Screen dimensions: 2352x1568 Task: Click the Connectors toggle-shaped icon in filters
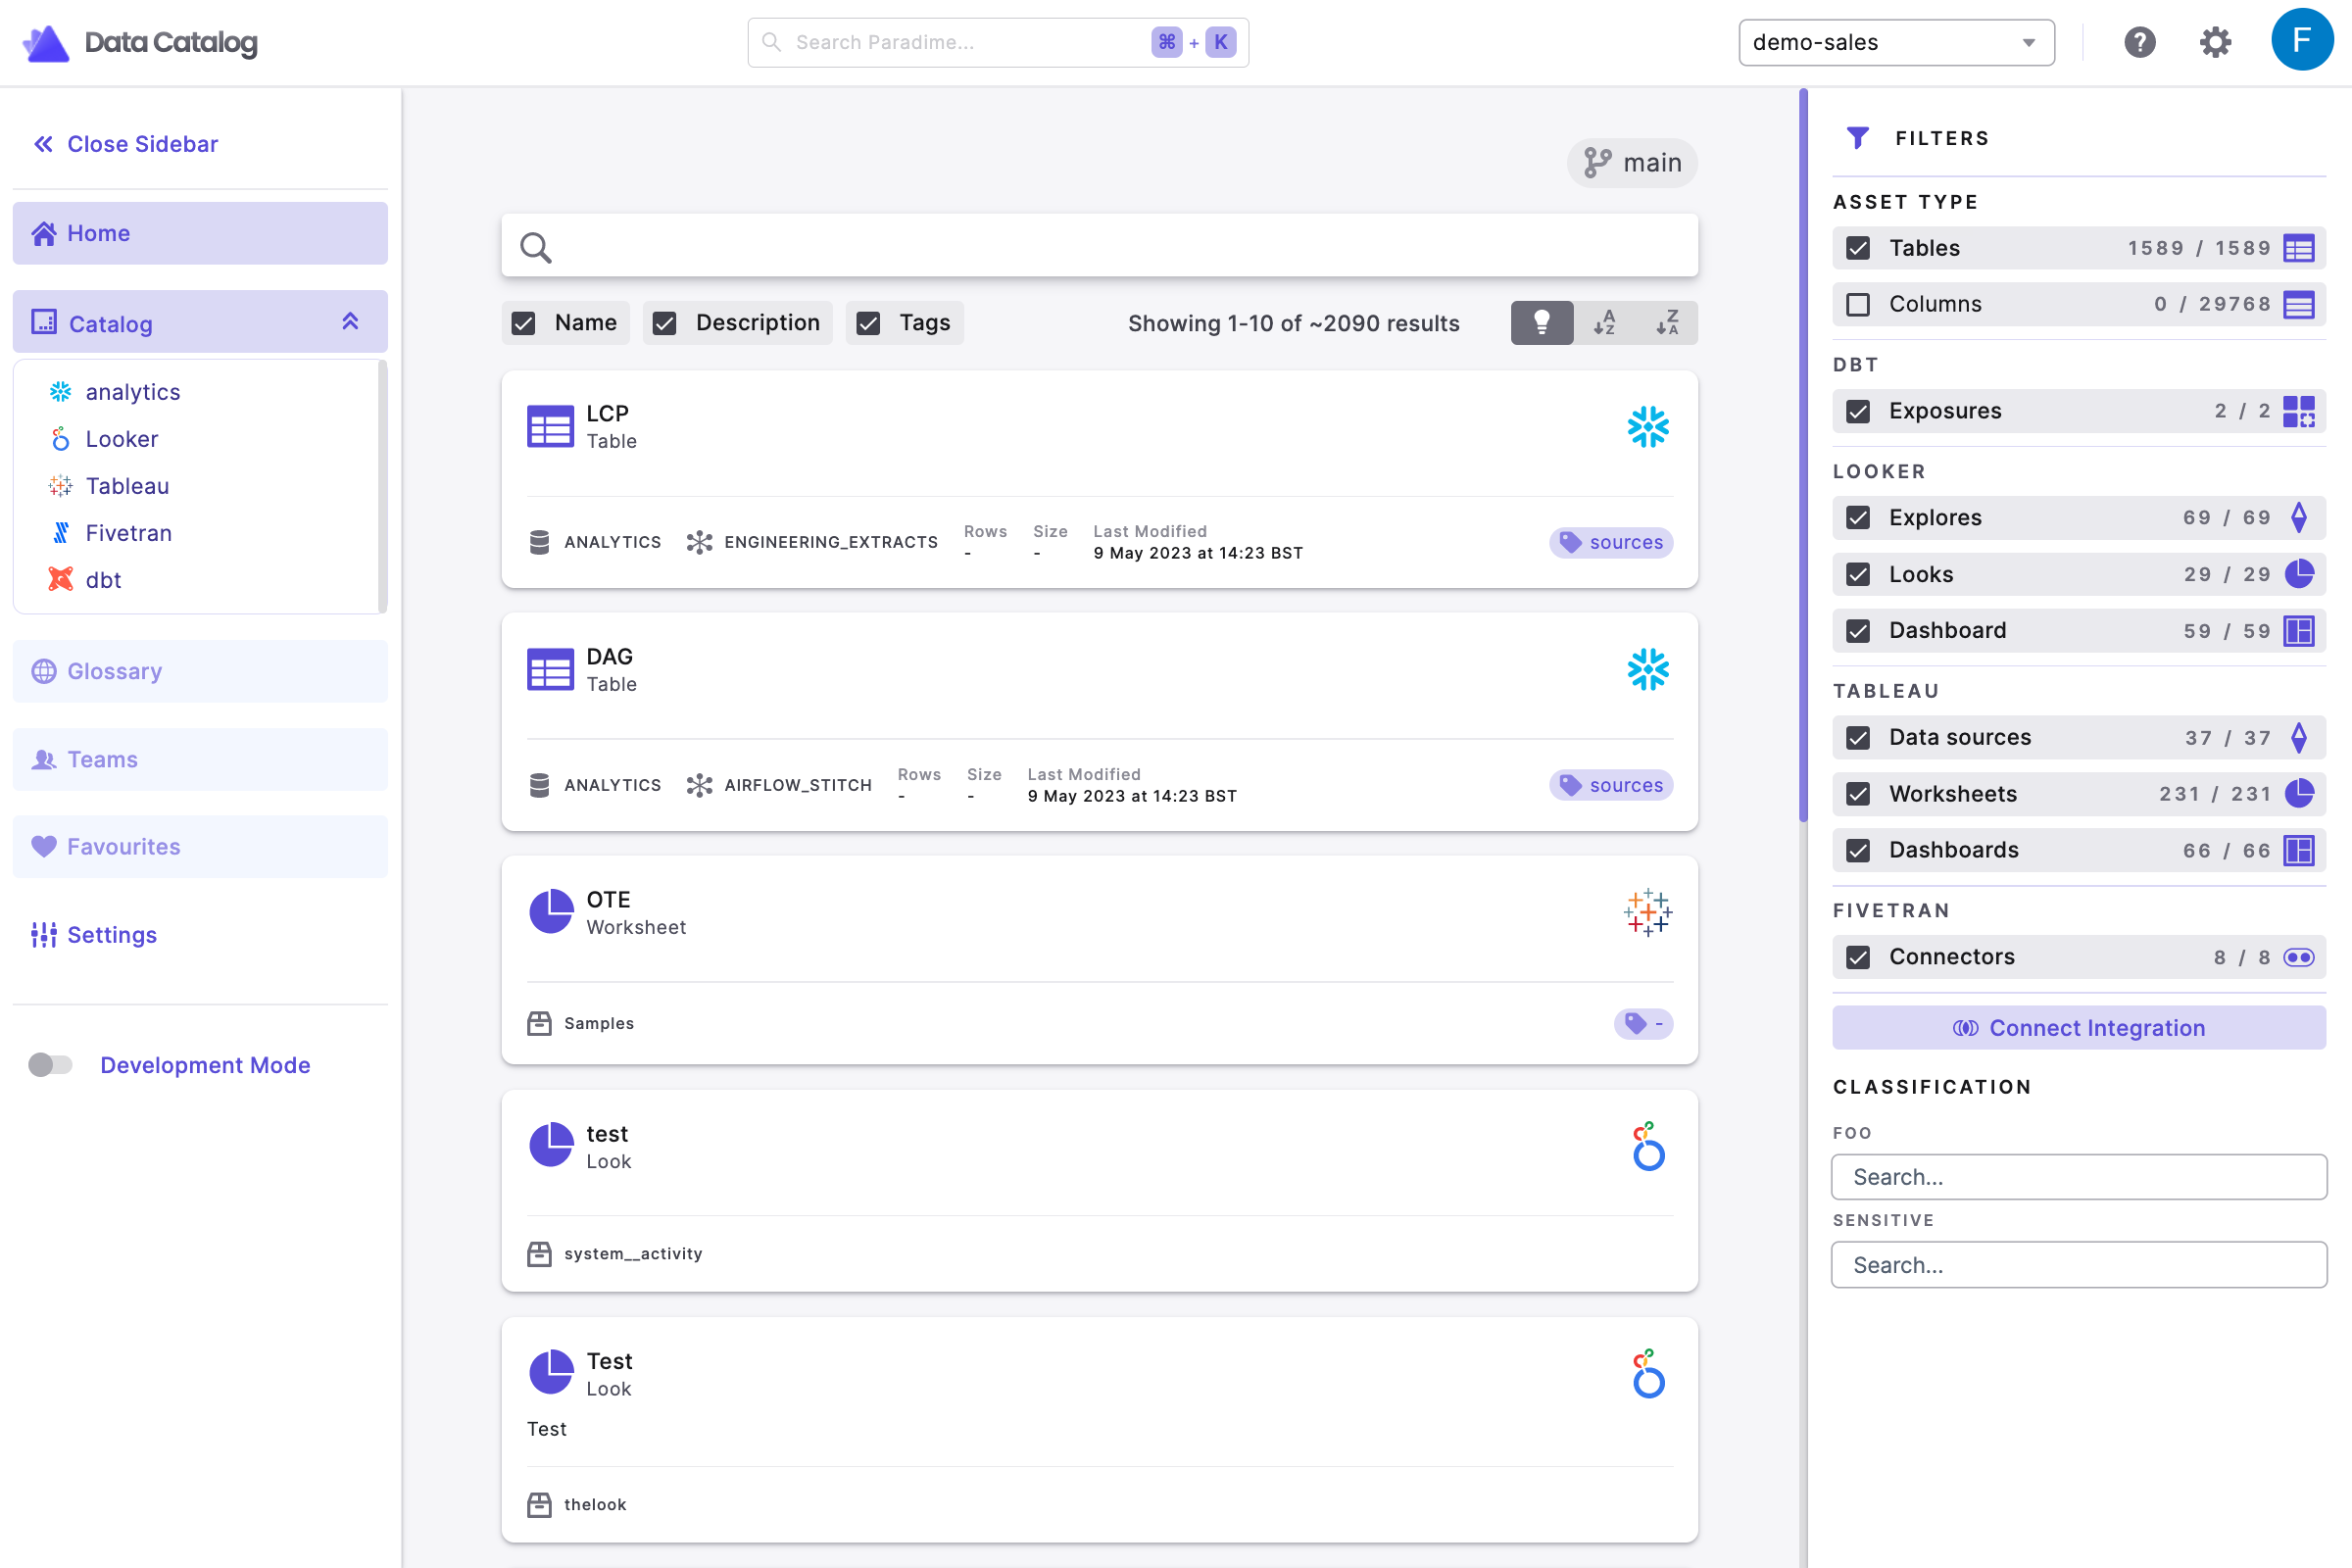point(2298,957)
